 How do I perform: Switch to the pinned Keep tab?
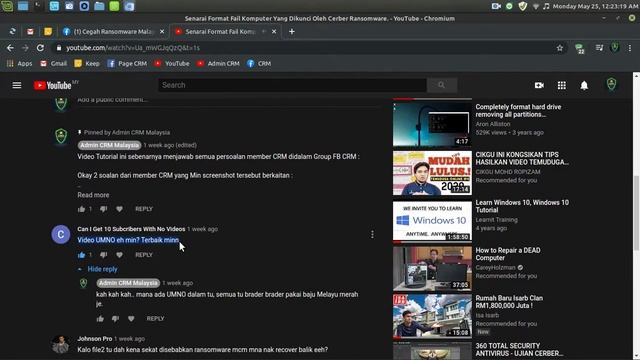click(x=48, y=31)
